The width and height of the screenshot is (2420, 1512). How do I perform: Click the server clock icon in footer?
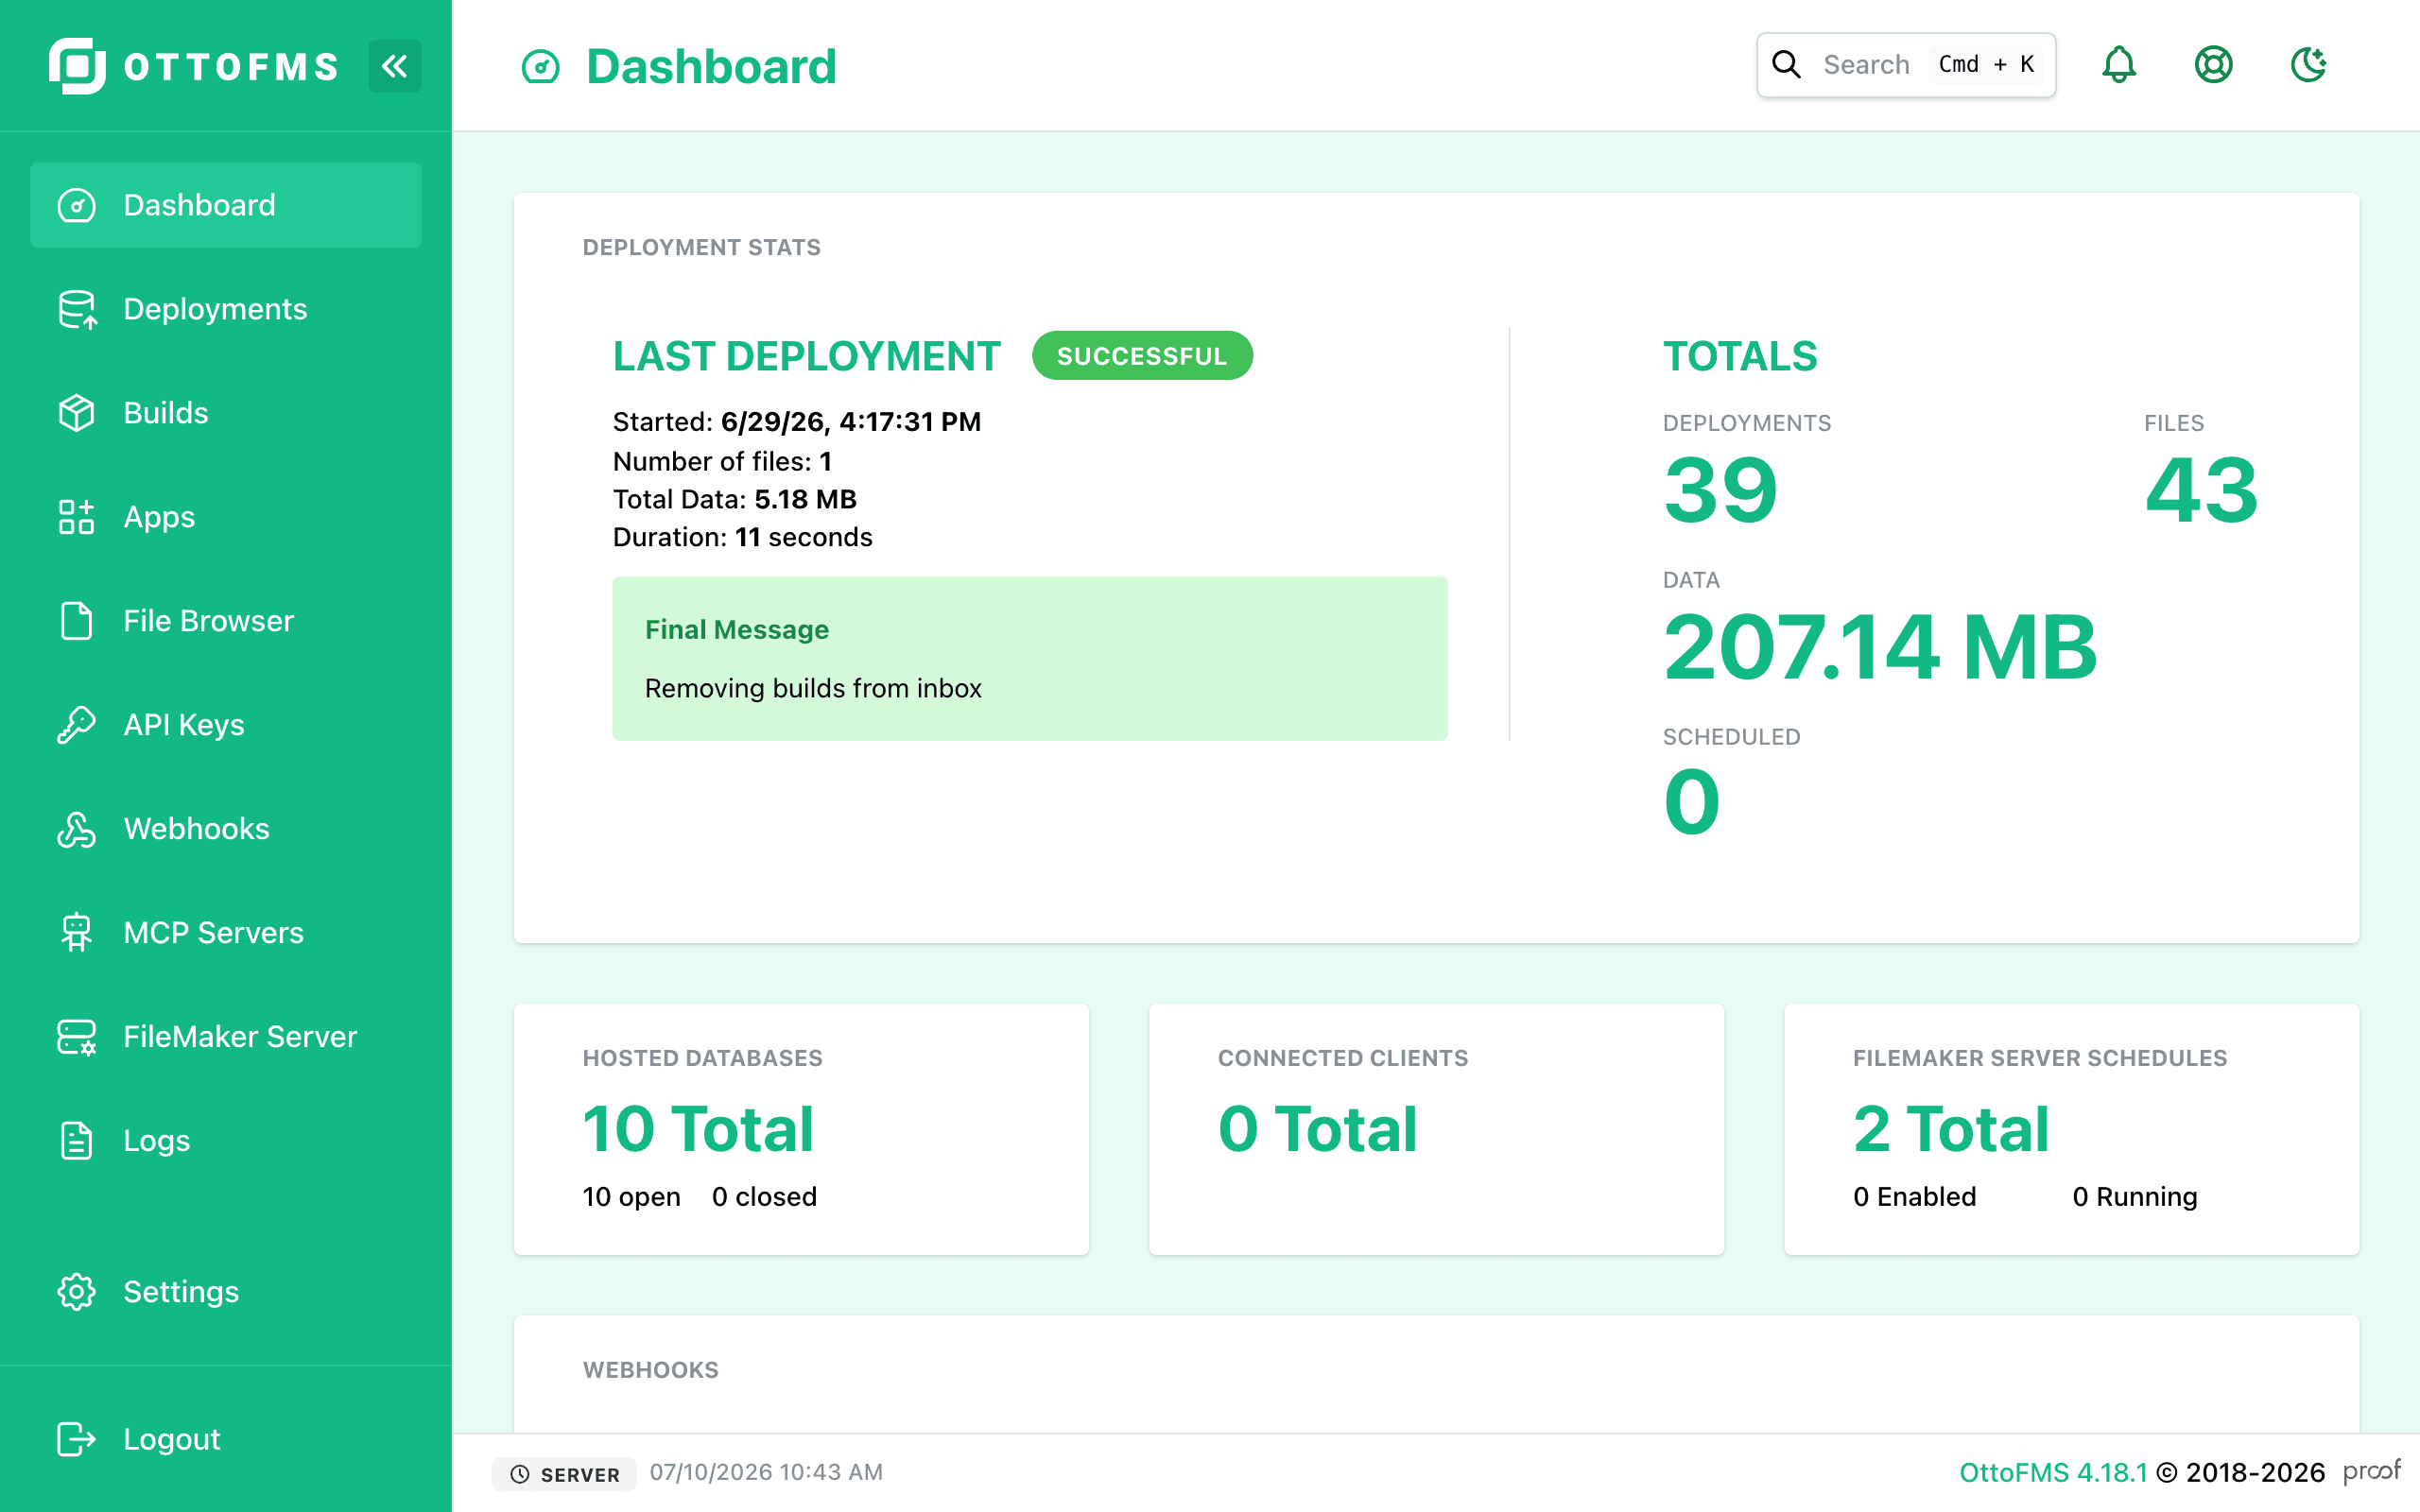pos(520,1474)
